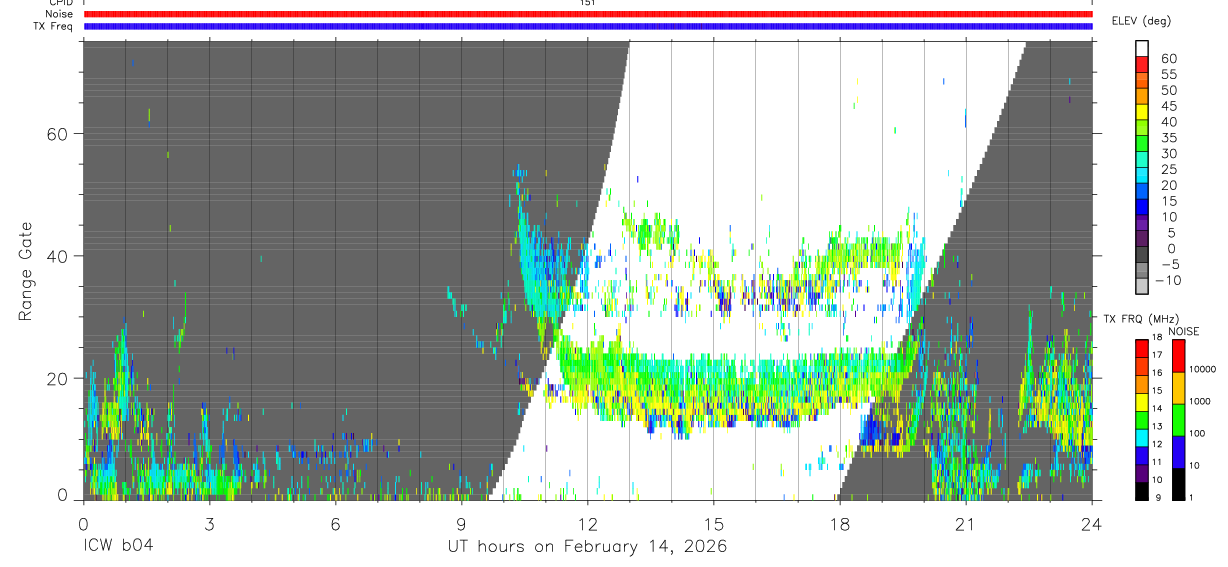Image resolution: width=1228 pixels, height=567 pixels.
Task: Click the 'NOISE' colorbar title
Action: [x=1183, y=331]
